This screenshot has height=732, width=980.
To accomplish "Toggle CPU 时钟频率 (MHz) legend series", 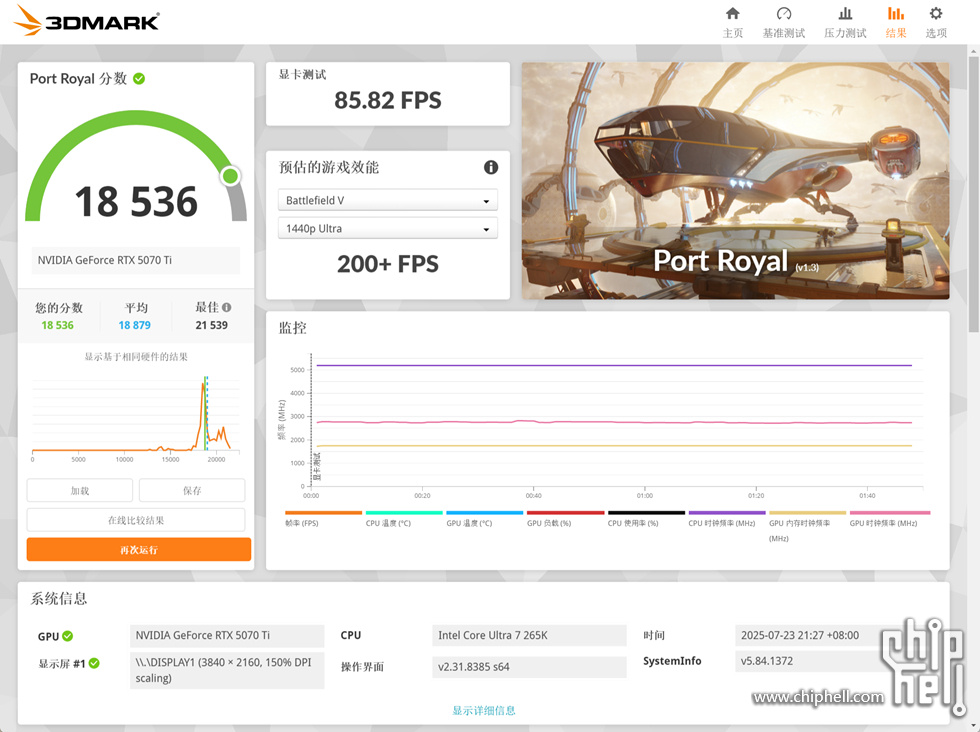I will (x=727, y=519).
